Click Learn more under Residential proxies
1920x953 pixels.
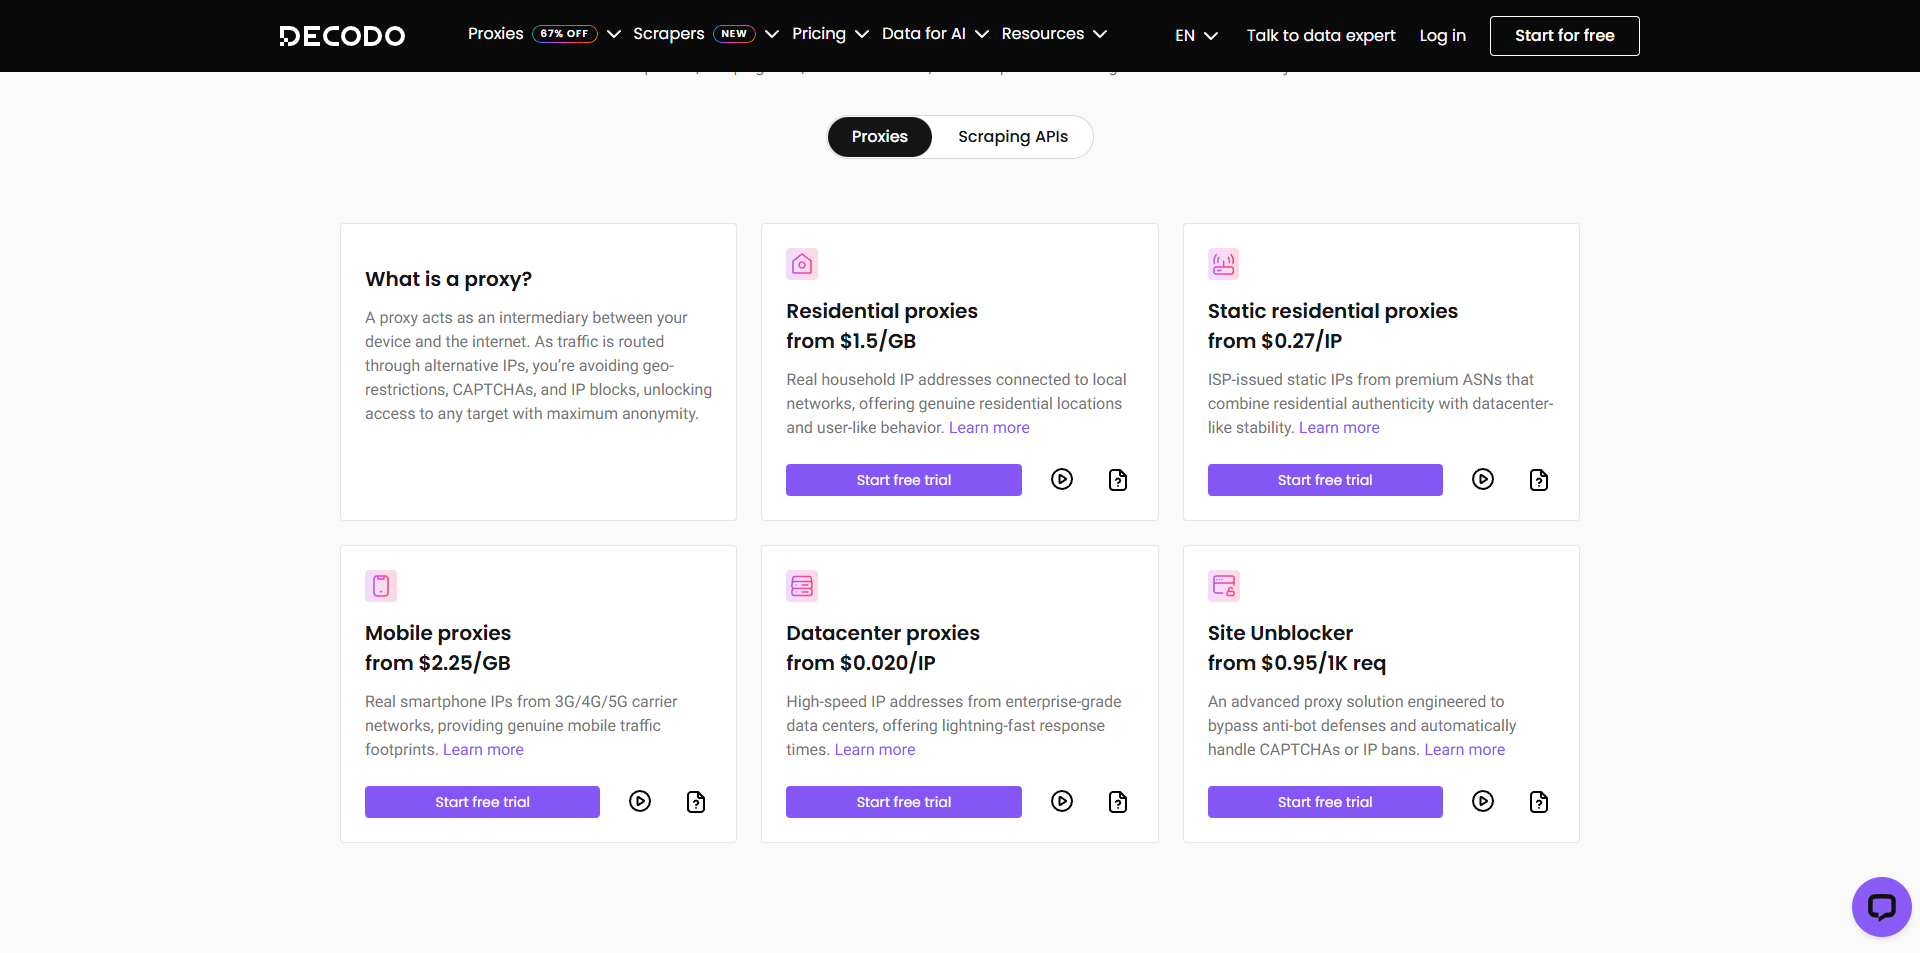coord(988,427)
